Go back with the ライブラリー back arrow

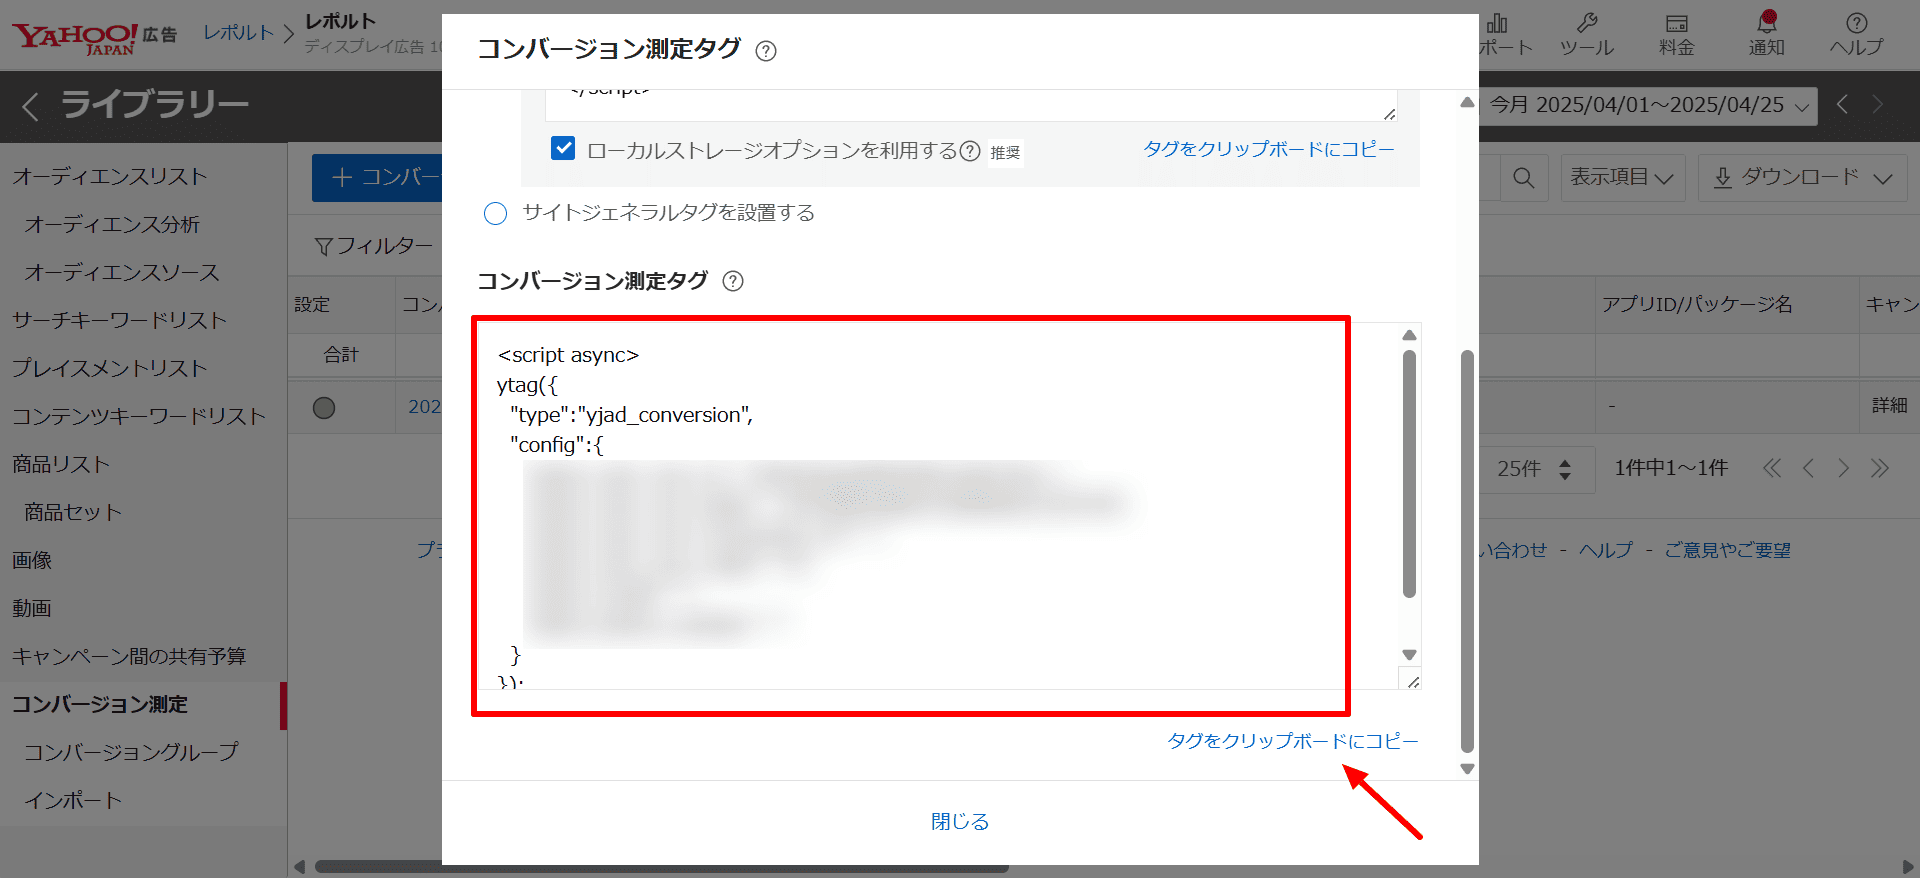(31, 105)
